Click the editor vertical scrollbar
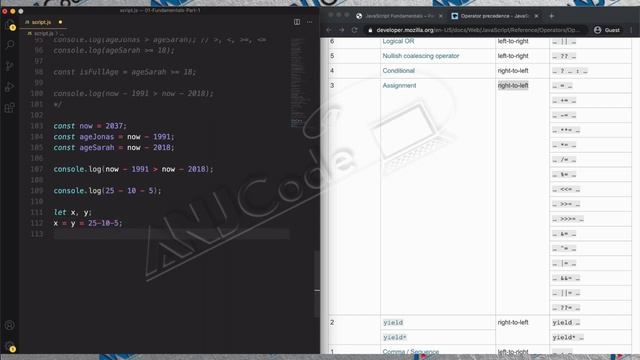The width and height of the screenshot is (640, 360). coord(317,284)
